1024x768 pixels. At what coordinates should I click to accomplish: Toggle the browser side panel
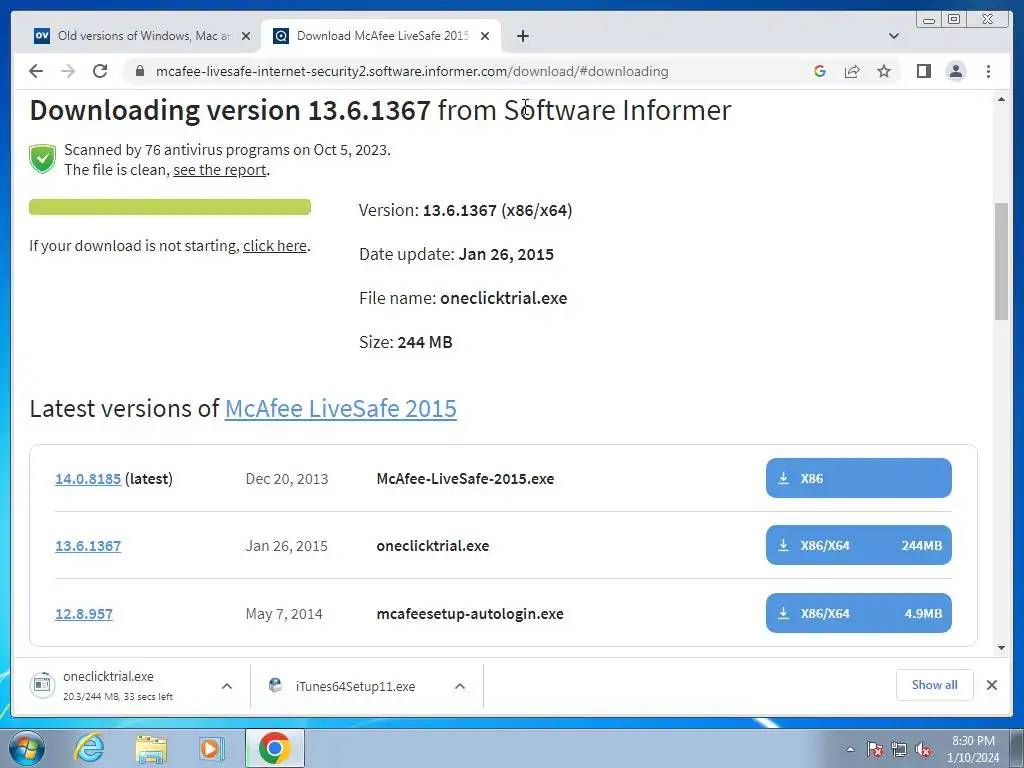[x=923, y=71]
